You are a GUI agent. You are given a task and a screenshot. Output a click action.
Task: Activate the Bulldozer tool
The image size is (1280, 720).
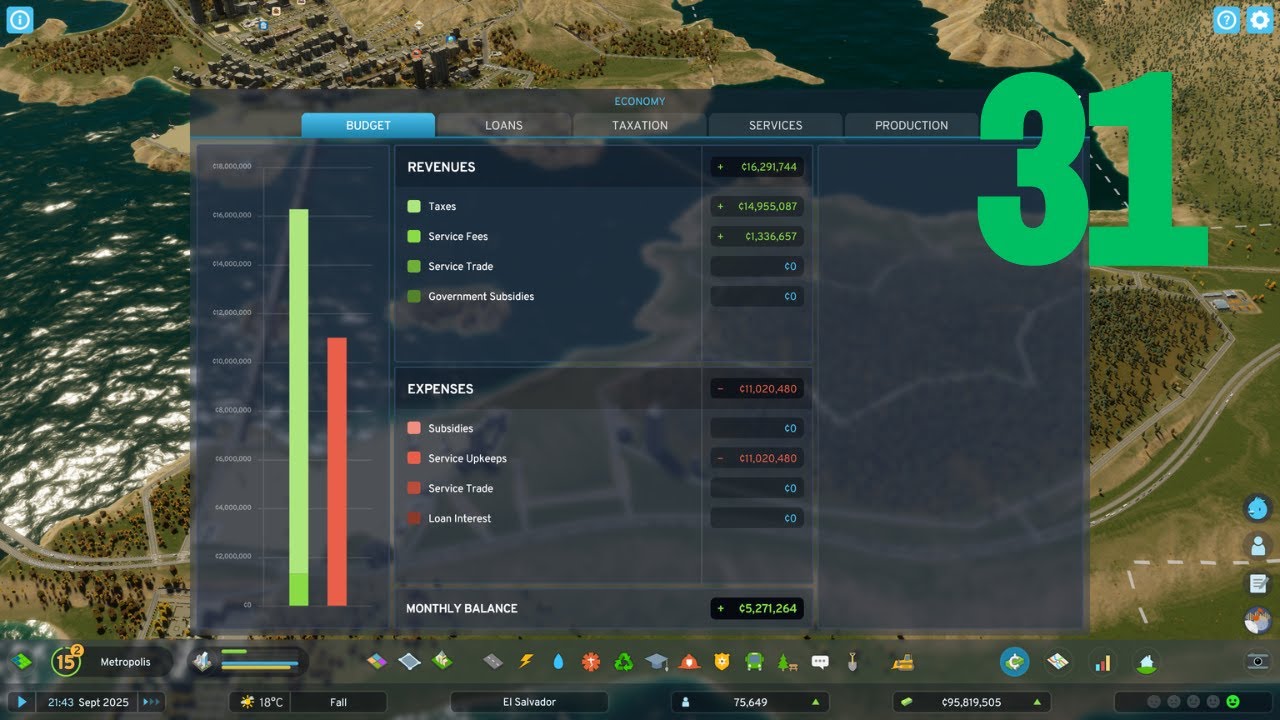(x=902, y=661)
